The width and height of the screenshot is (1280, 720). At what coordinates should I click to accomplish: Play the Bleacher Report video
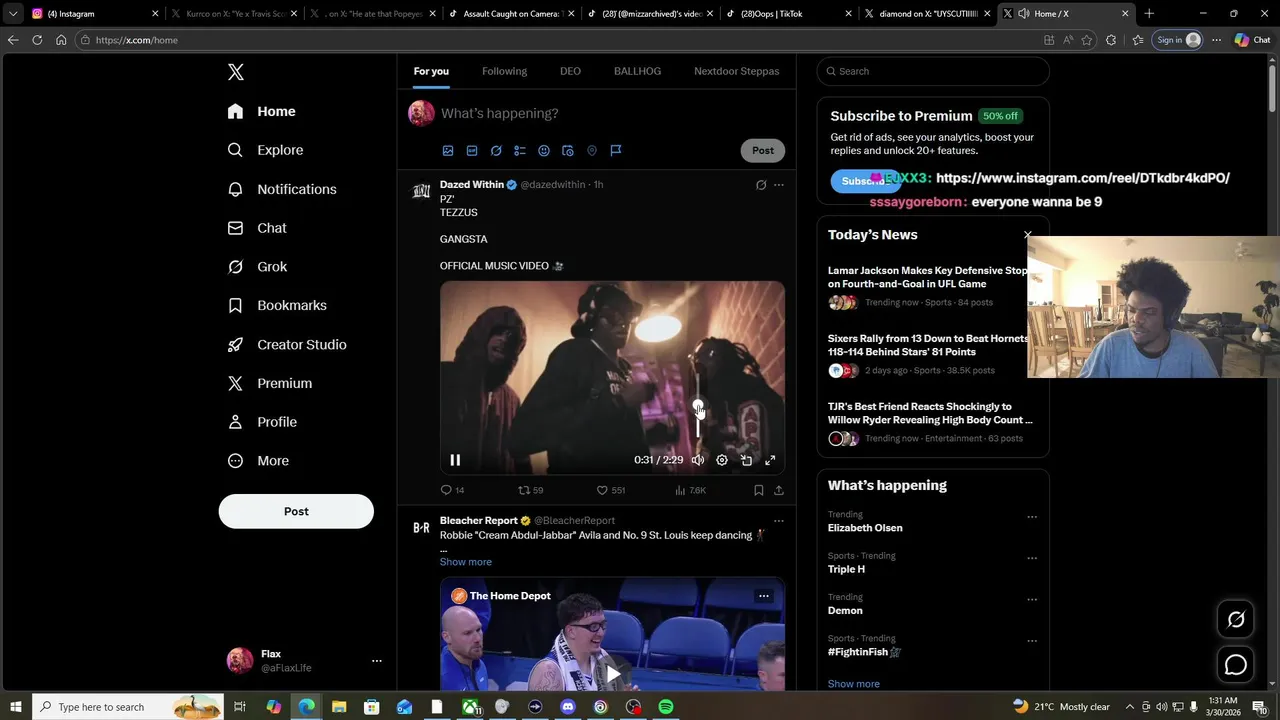click(612, 673)
